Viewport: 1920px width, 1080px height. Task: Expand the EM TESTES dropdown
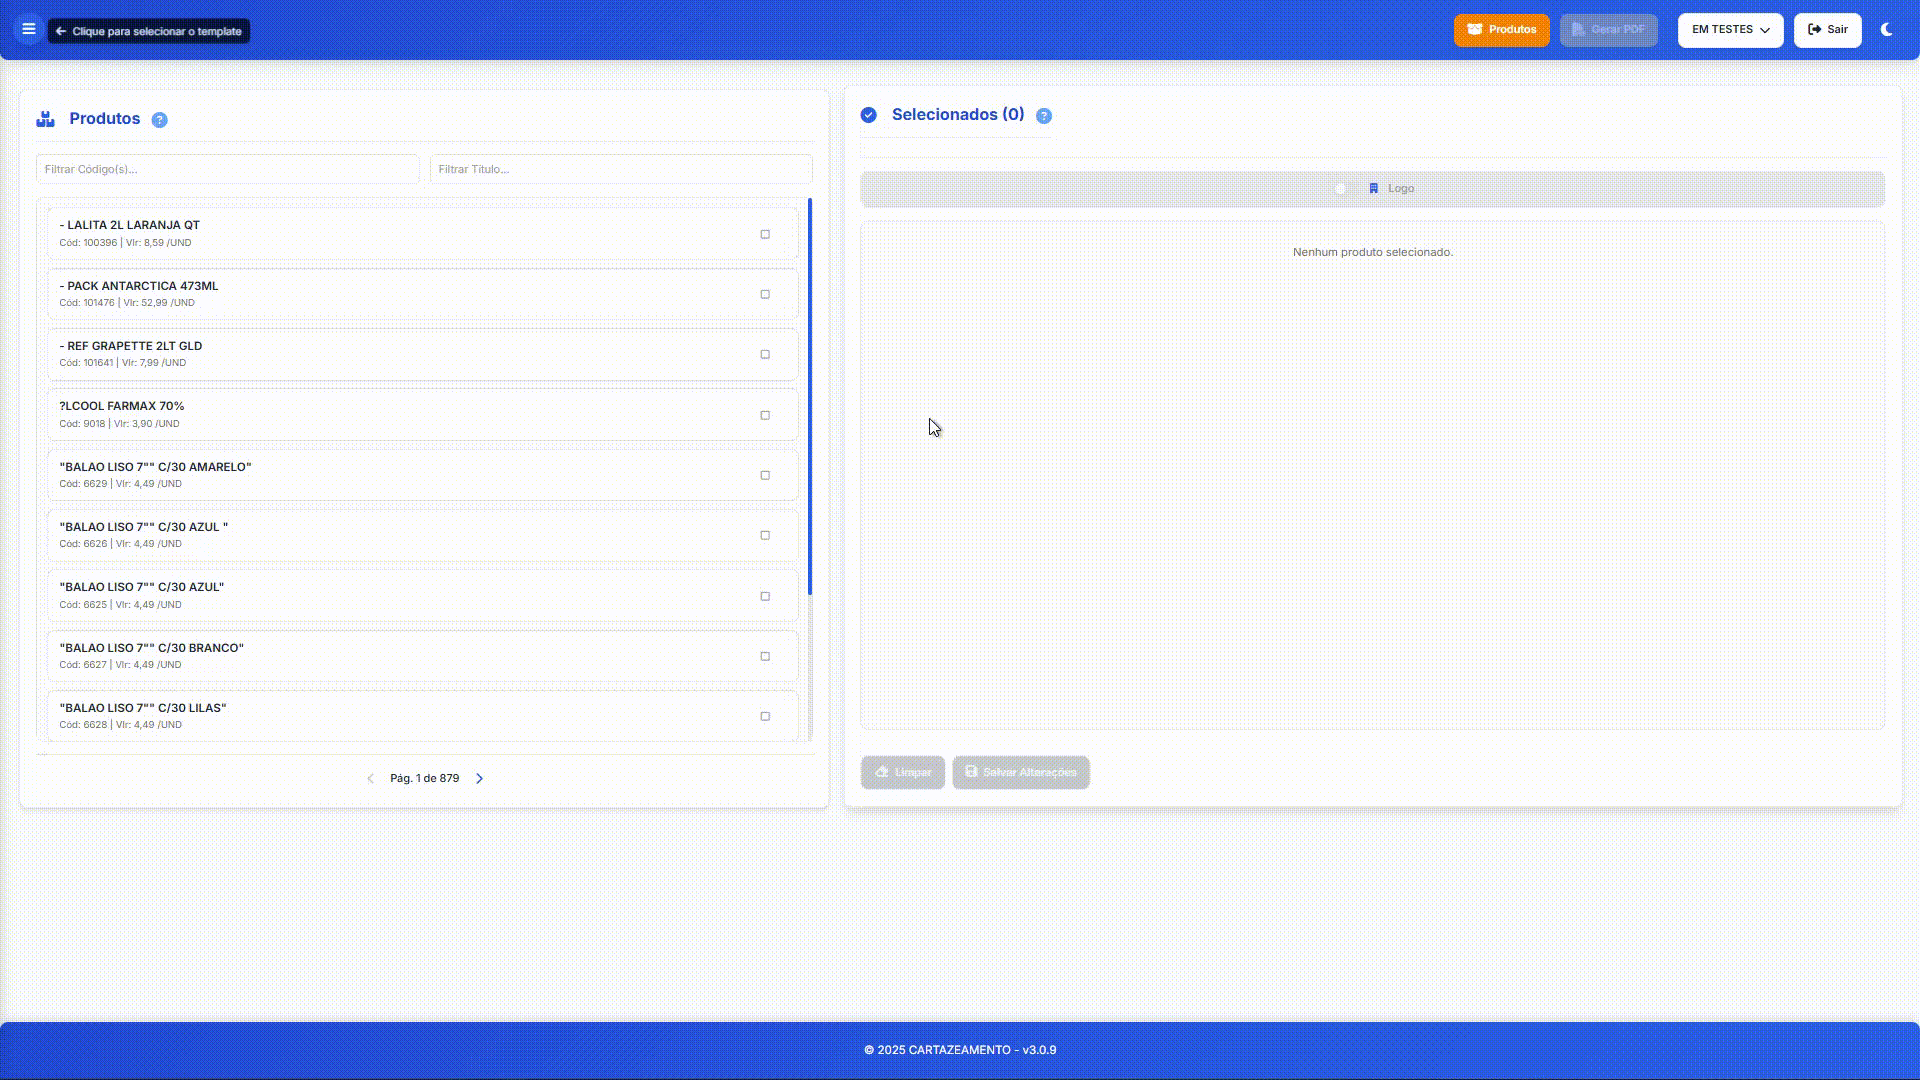(x=1730, y=30)
